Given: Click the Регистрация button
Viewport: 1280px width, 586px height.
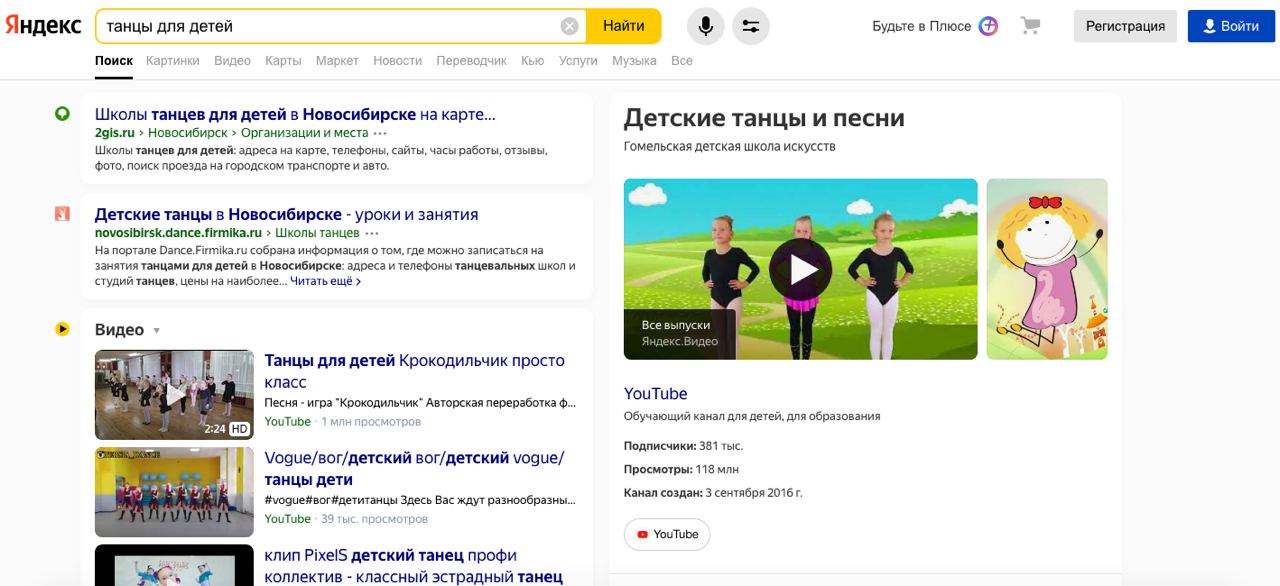Looking at the screenshot, I should tap(1125, 26).
